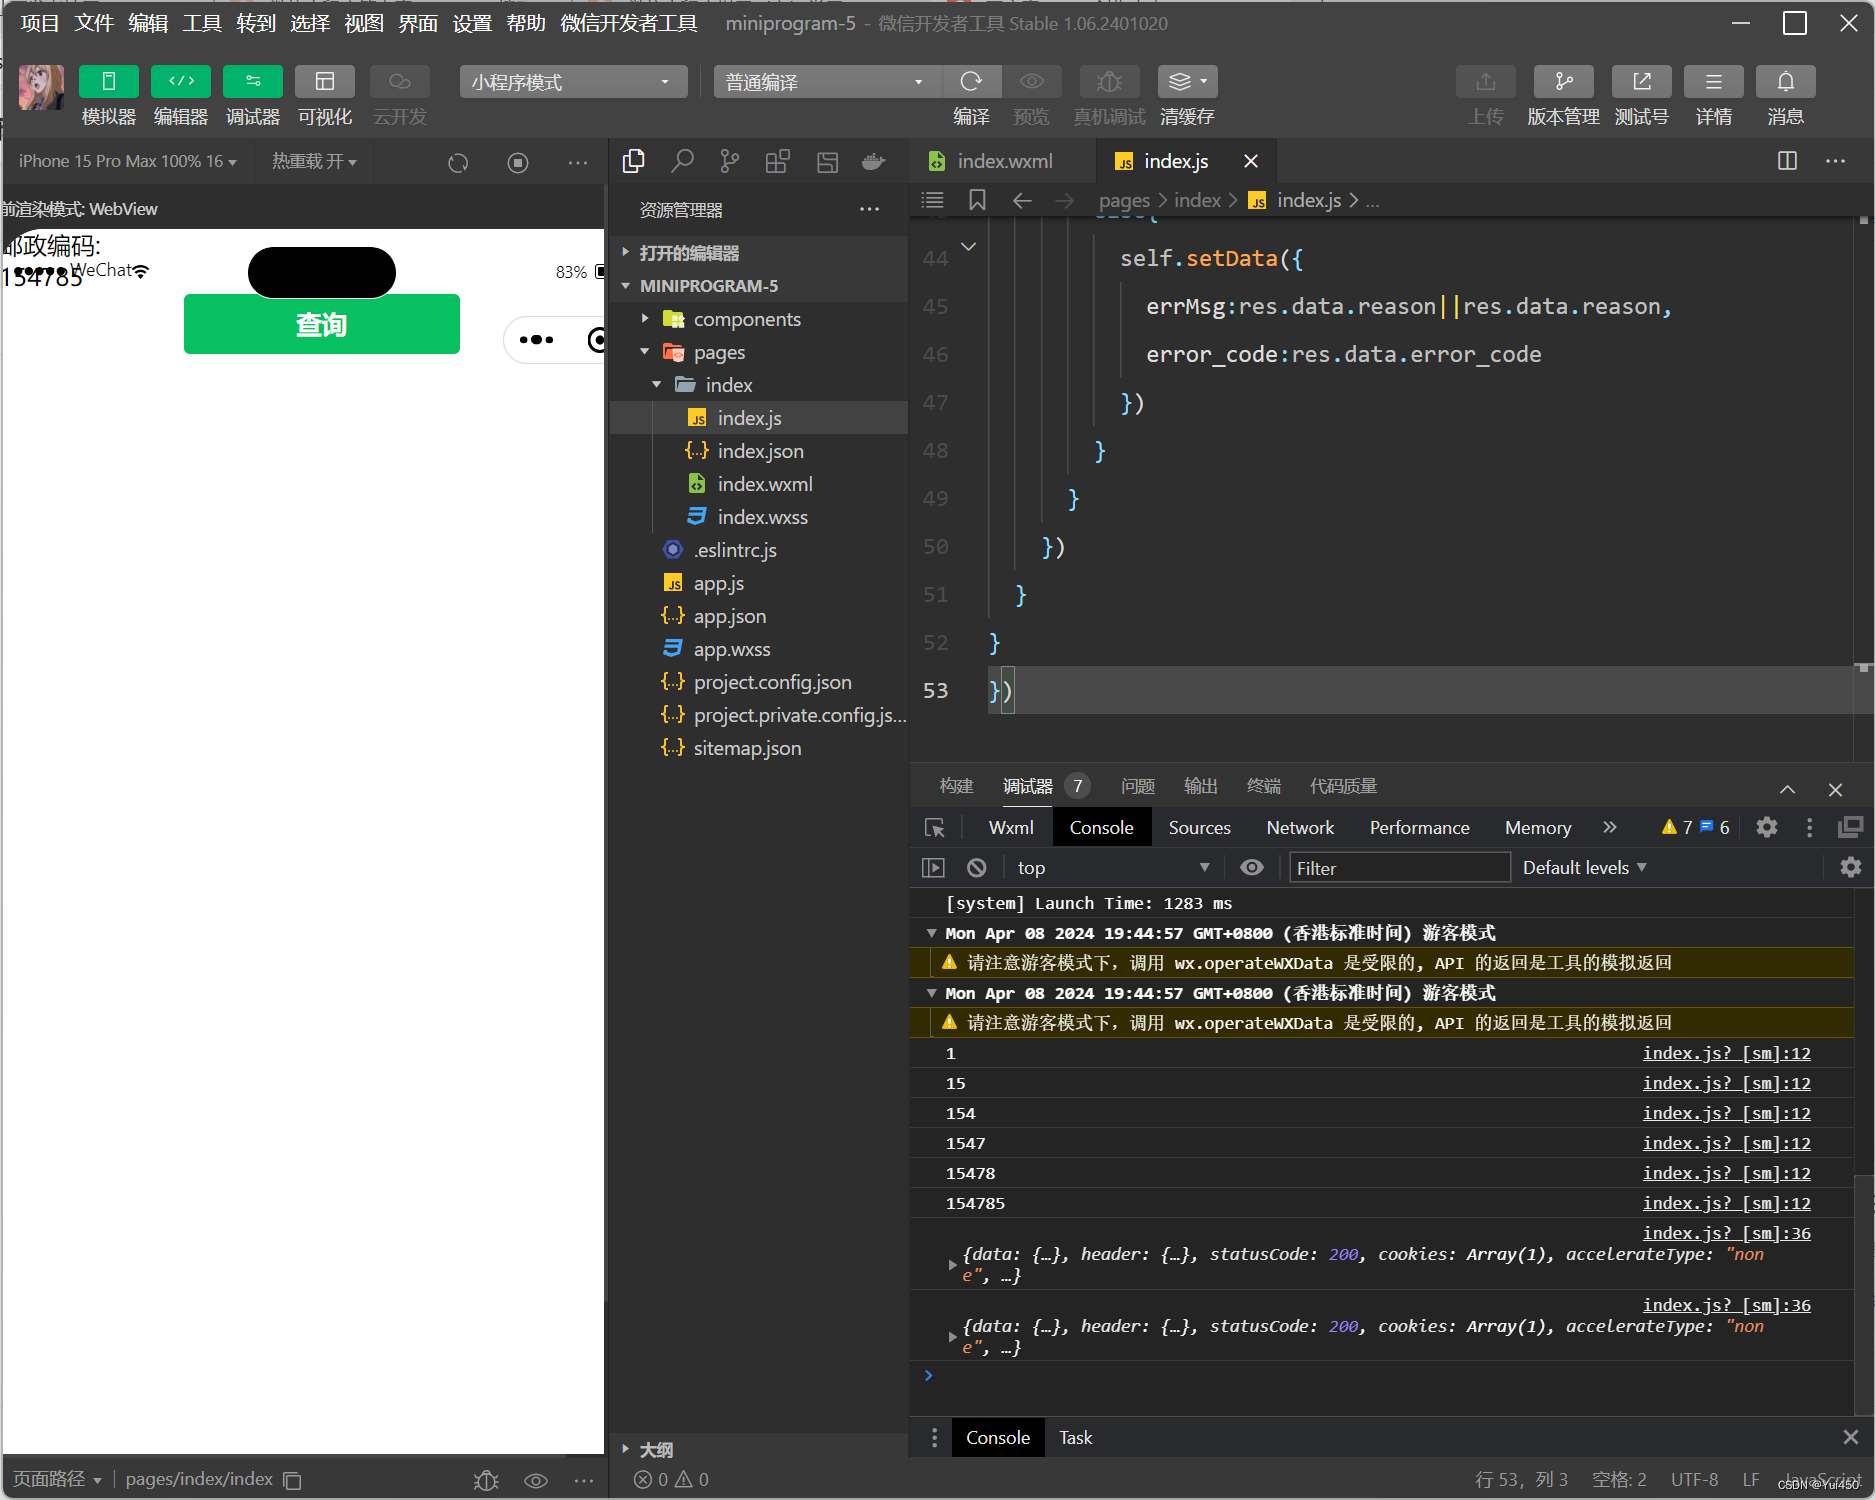Click the preview eye icon

[1032, 81]
